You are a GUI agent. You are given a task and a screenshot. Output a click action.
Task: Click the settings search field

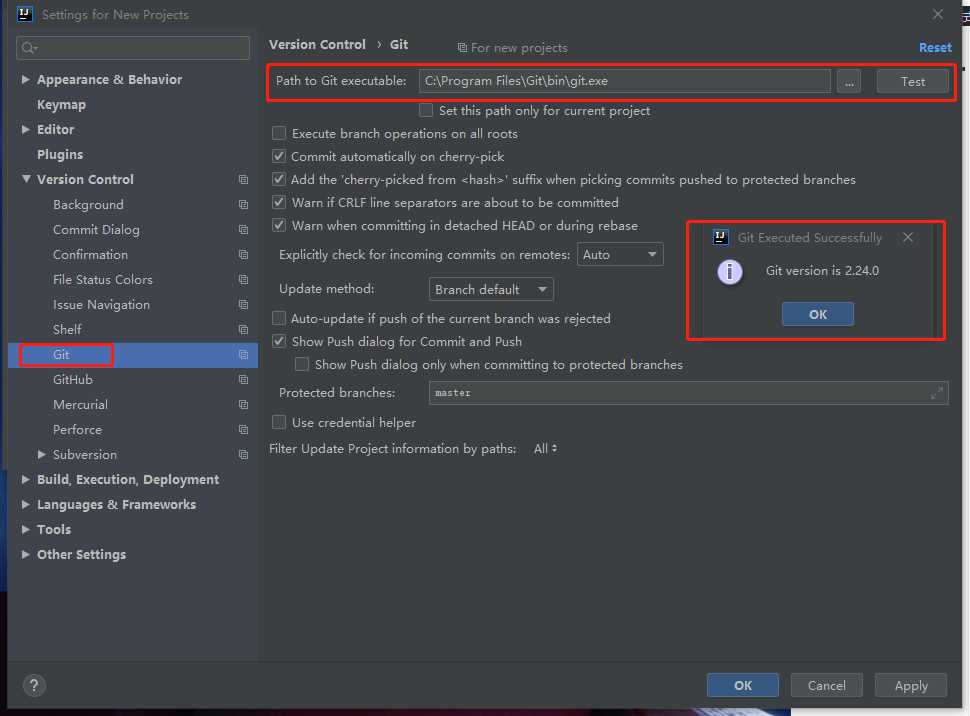pyautogui.click(x=133, y=48)
